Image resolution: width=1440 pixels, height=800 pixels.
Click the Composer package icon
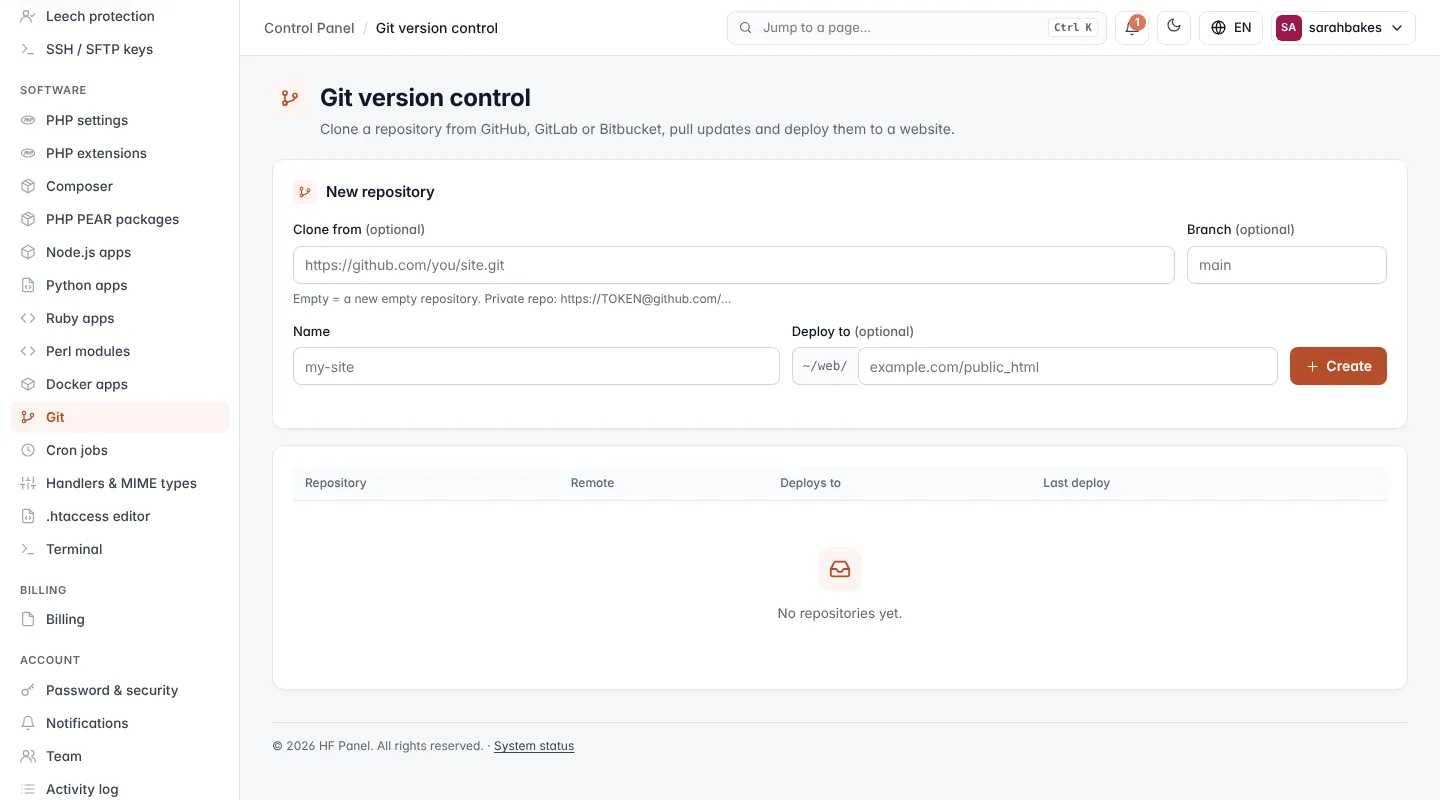click(x=28, y=186)
